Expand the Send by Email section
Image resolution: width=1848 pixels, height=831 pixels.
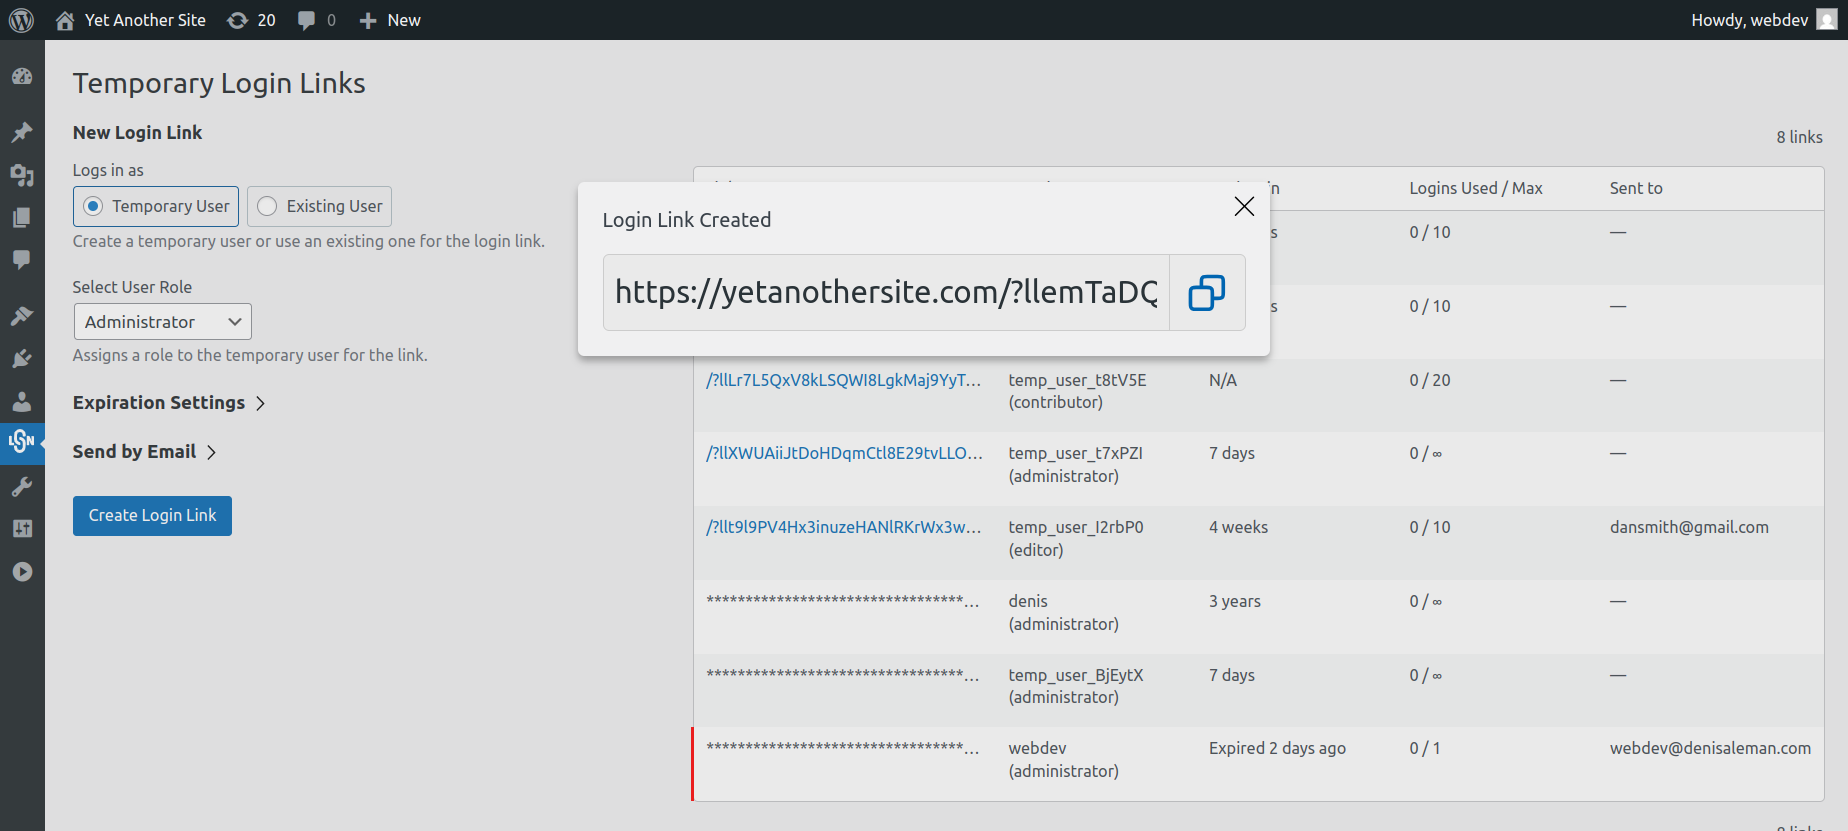(x=145, y=452)
